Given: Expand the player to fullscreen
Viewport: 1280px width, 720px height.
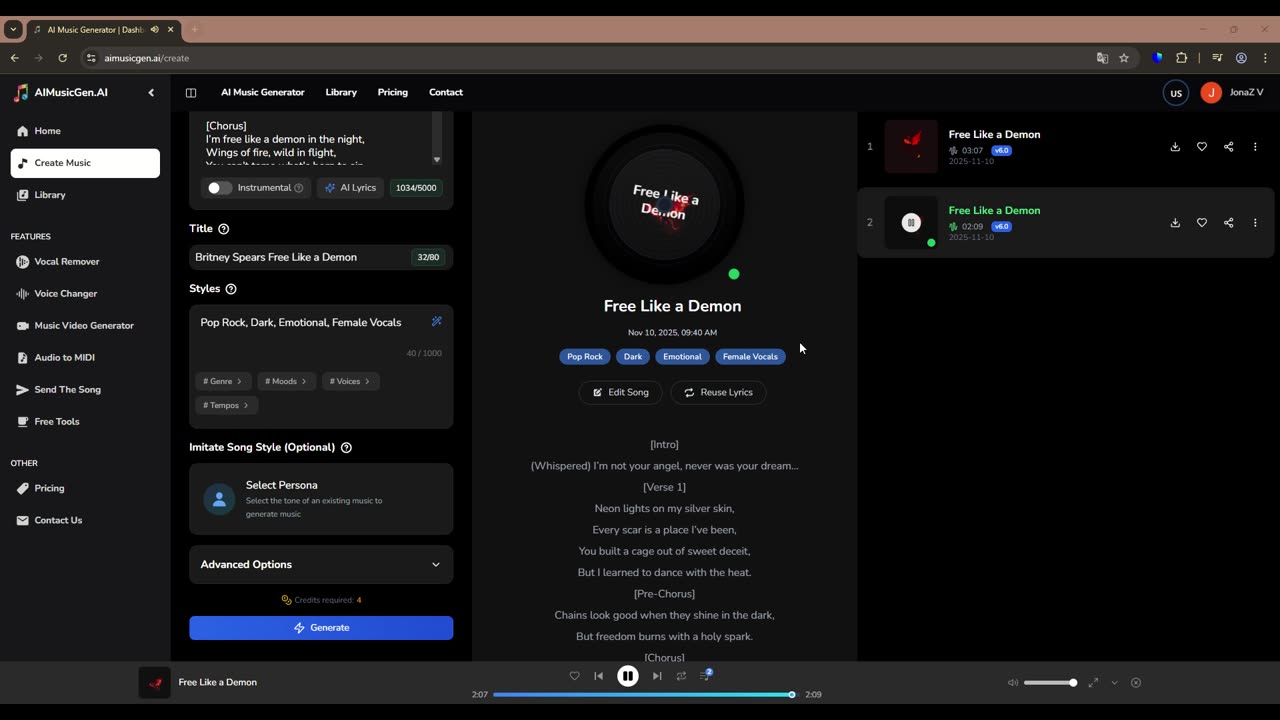Looking at the screenshot, I should [1093, 683].
